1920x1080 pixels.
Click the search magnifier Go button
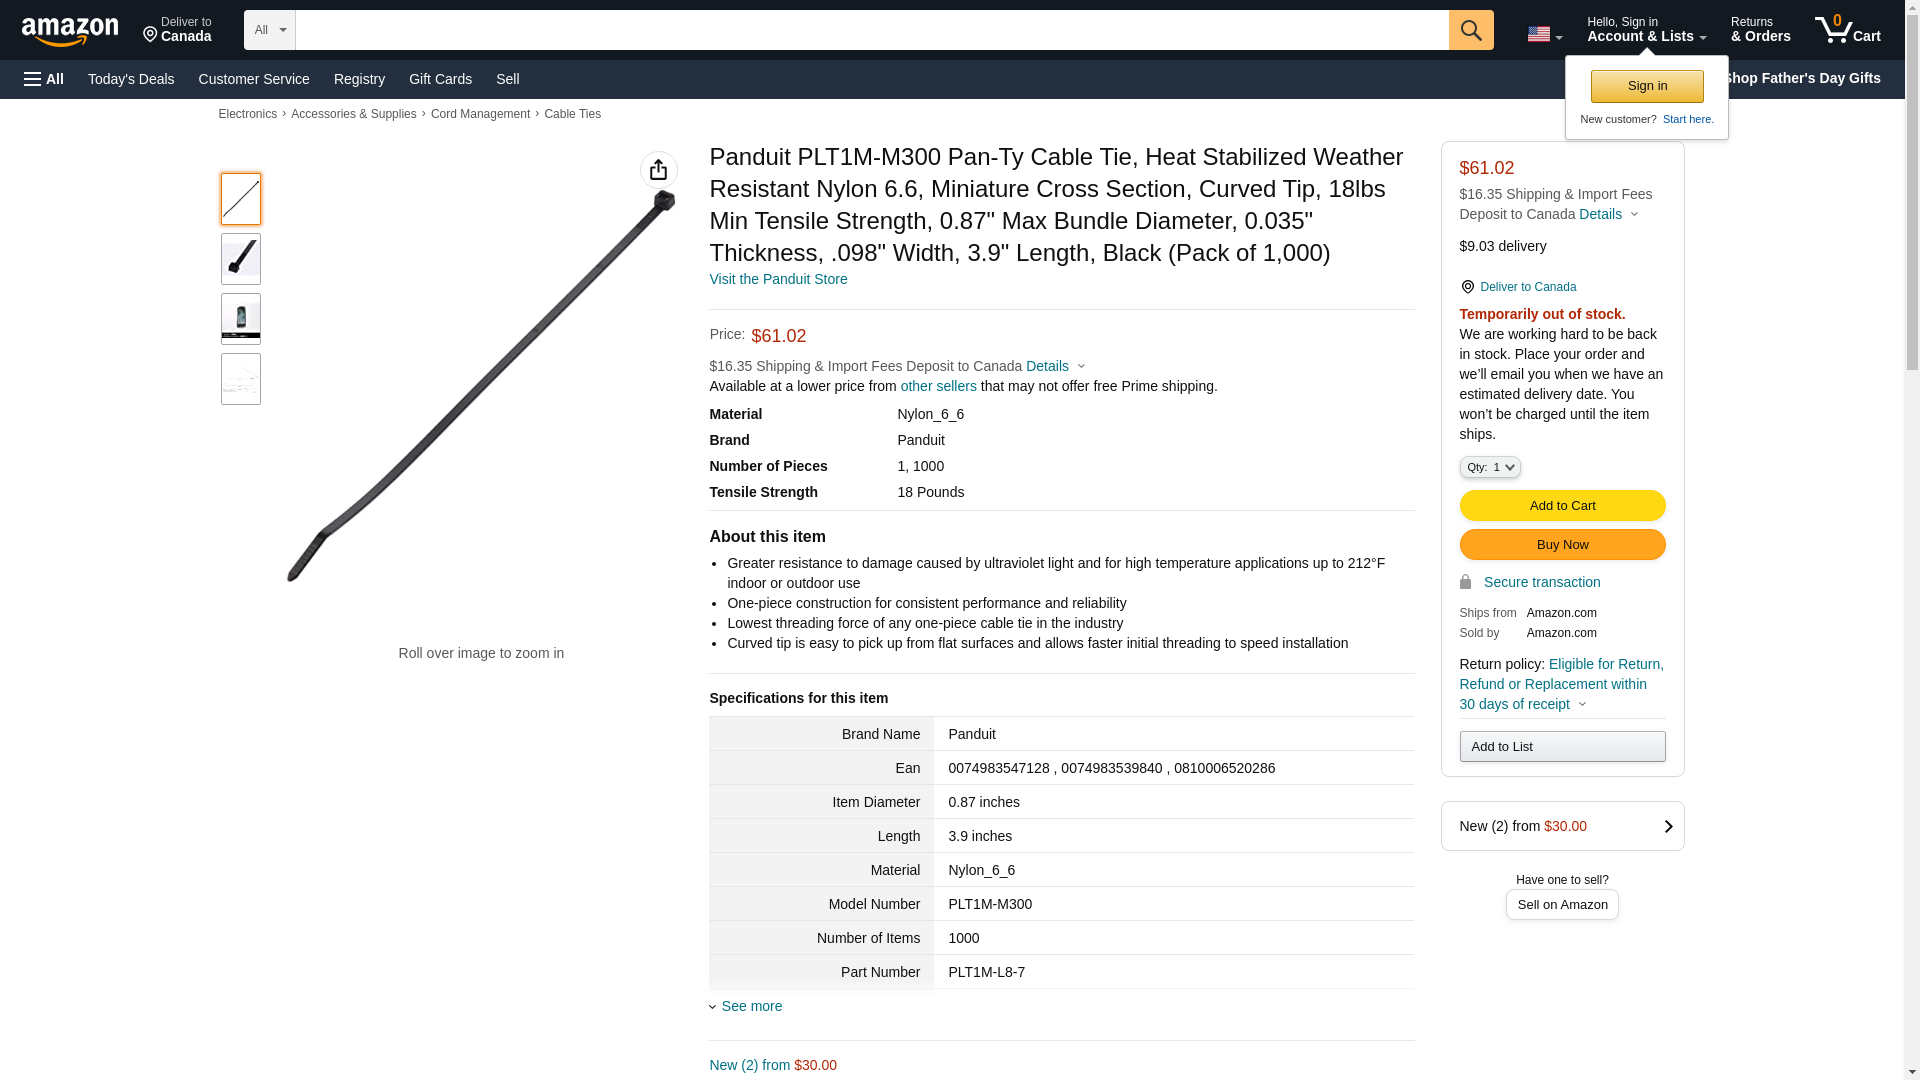click(x=1470, y=30)
